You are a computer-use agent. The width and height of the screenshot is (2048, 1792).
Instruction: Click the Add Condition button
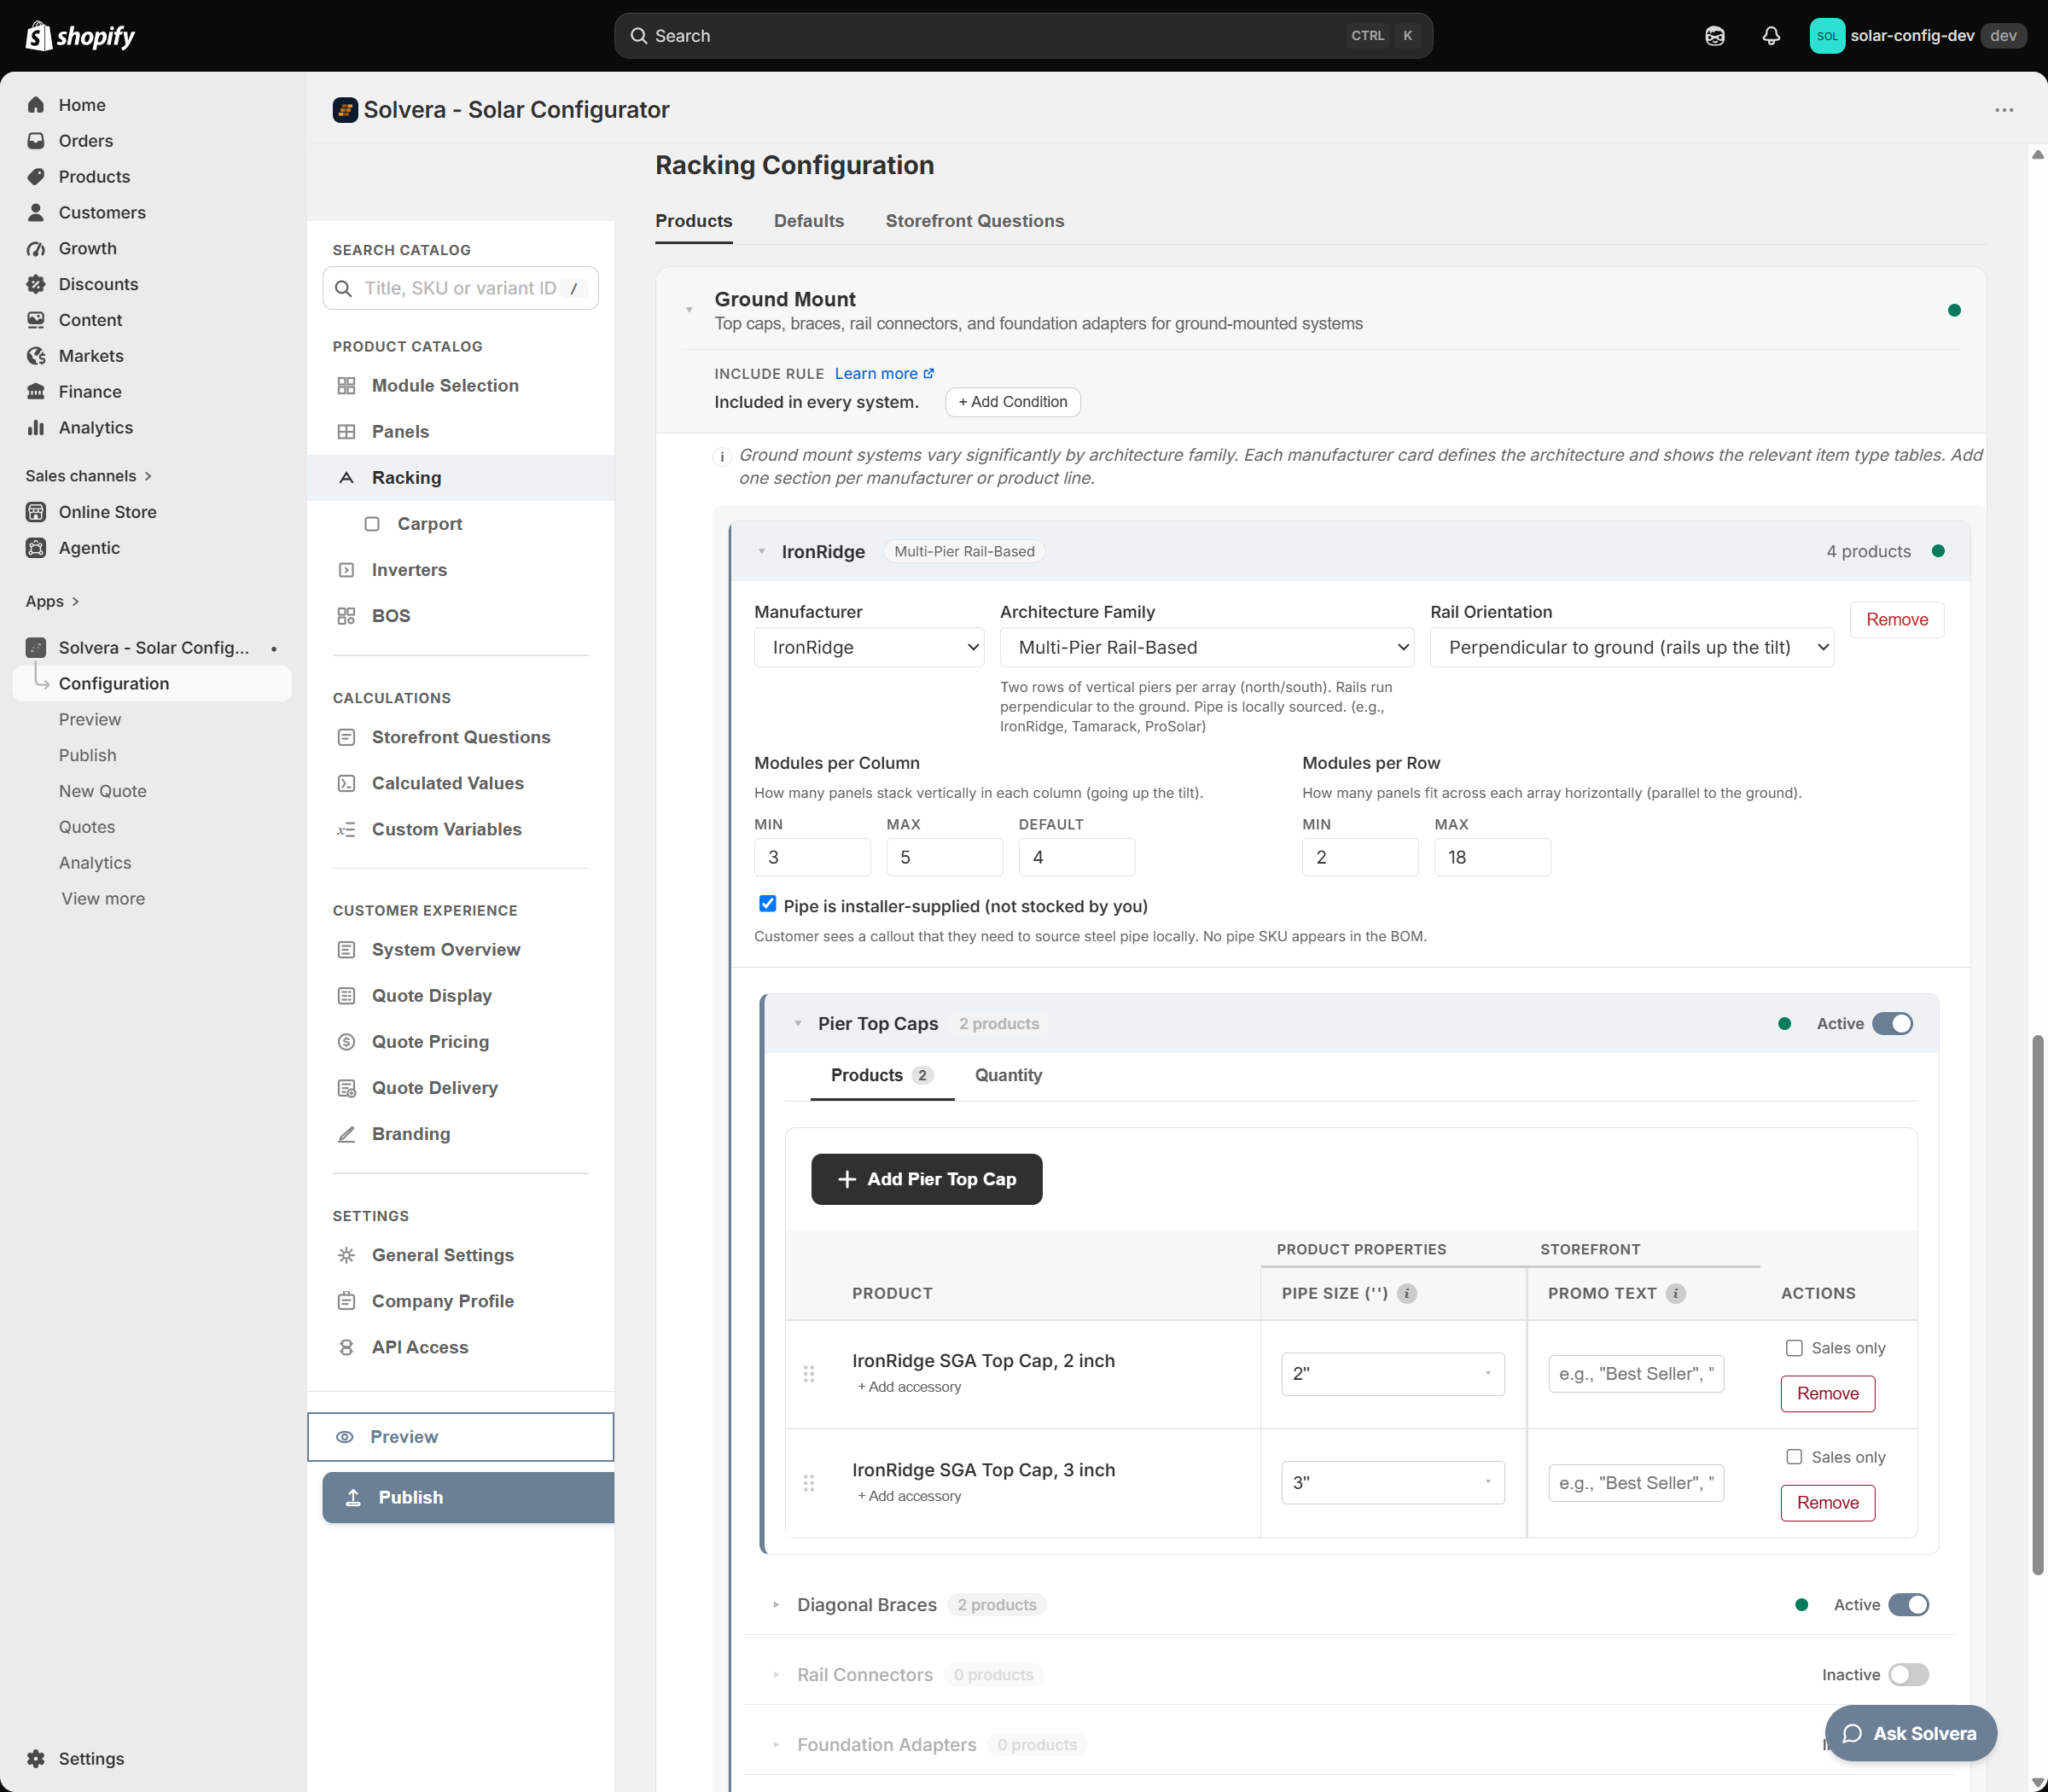tap(1013, 402)
